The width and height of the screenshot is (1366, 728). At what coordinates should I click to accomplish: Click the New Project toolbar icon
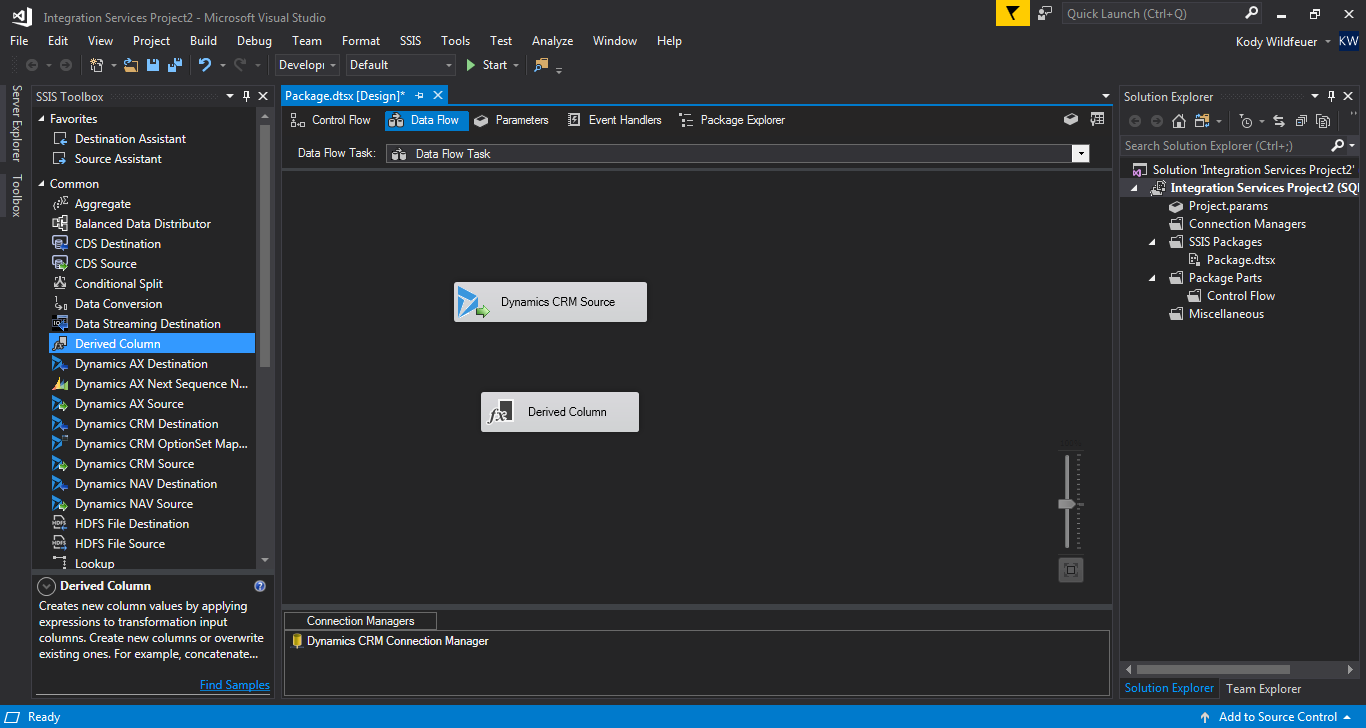pos(97,65)
